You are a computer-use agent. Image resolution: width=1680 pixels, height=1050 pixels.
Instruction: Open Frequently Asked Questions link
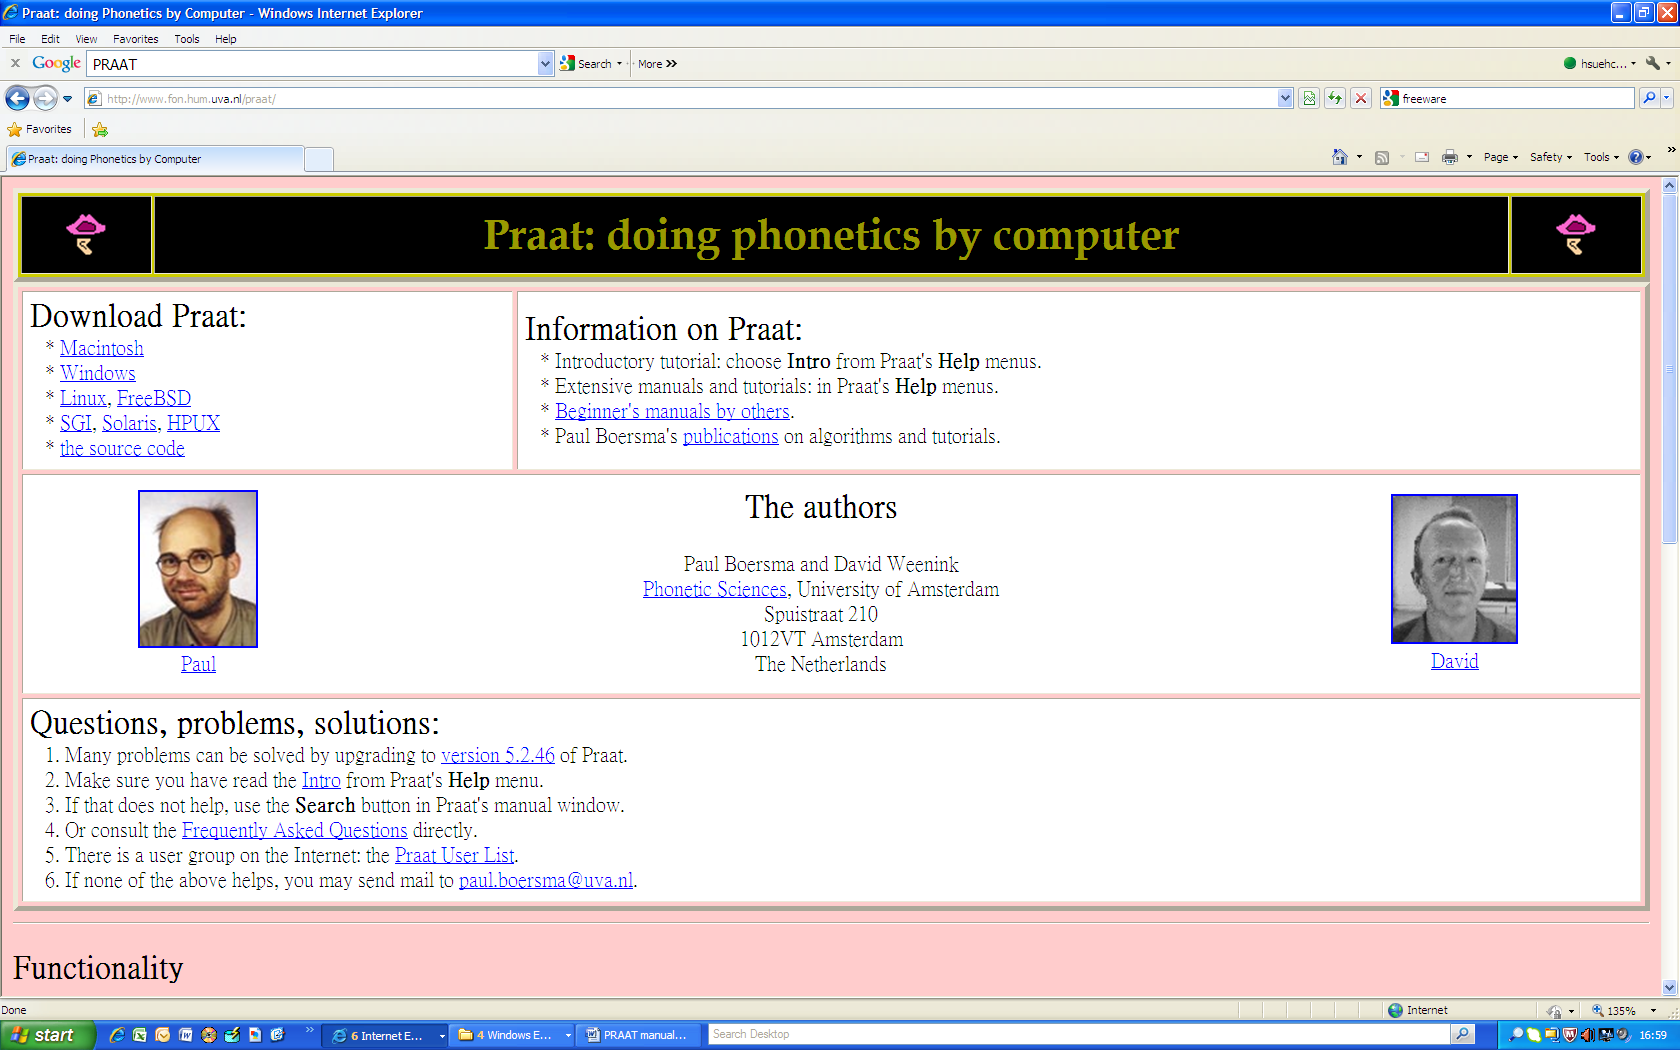(x=295, y=830)
